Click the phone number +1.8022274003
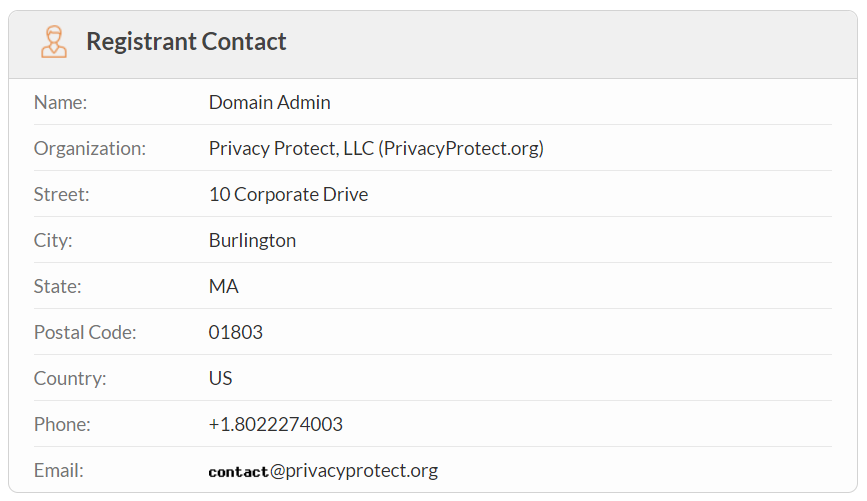The width and height of the screenshot is (867, 501). [x=275, y=425]
